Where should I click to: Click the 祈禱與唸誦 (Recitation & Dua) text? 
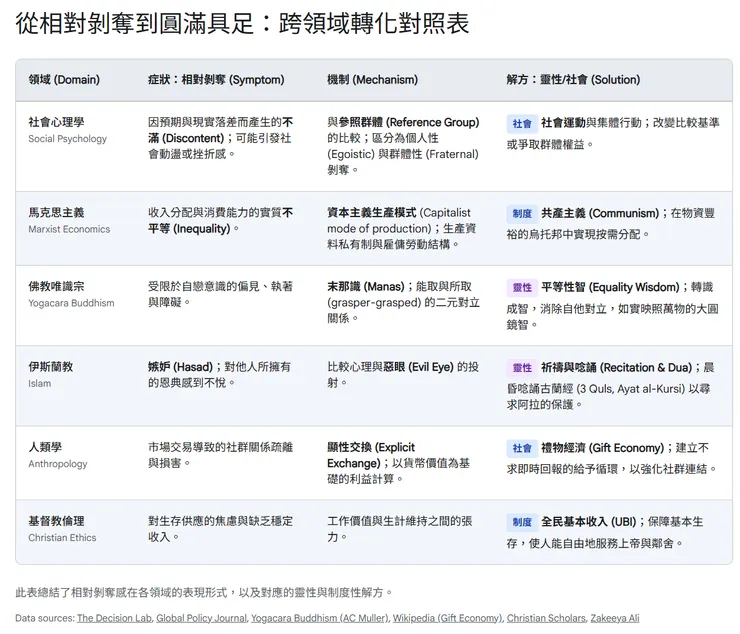[x=616, y=367]
